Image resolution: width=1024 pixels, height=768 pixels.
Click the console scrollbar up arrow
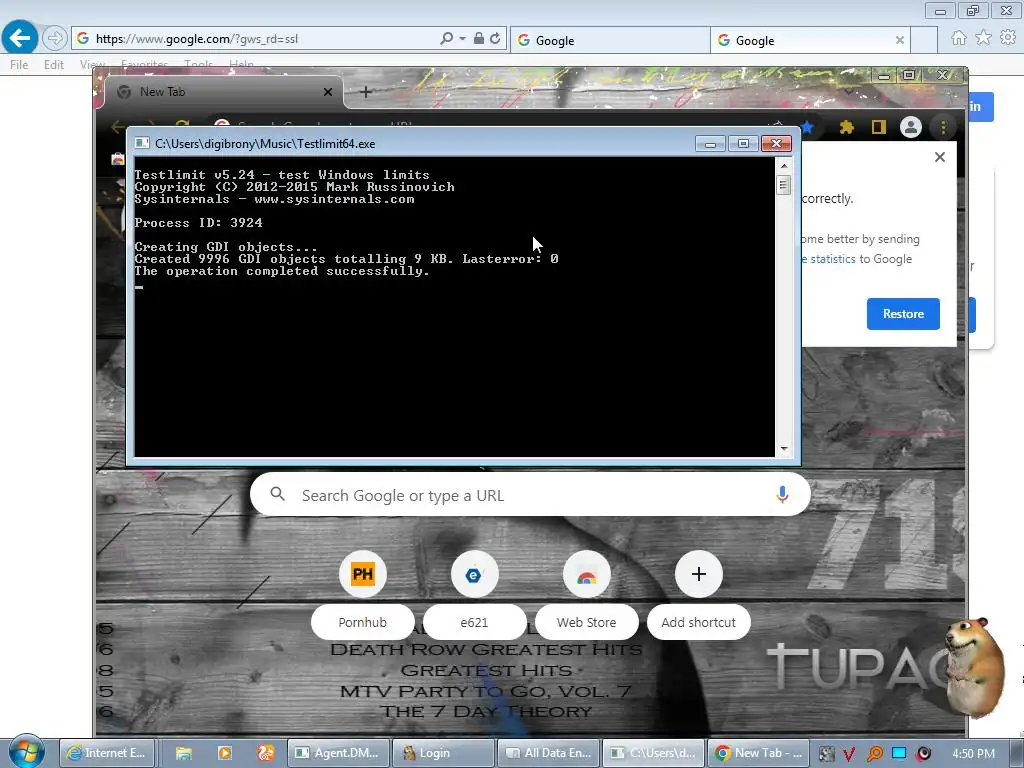point(784,166)
